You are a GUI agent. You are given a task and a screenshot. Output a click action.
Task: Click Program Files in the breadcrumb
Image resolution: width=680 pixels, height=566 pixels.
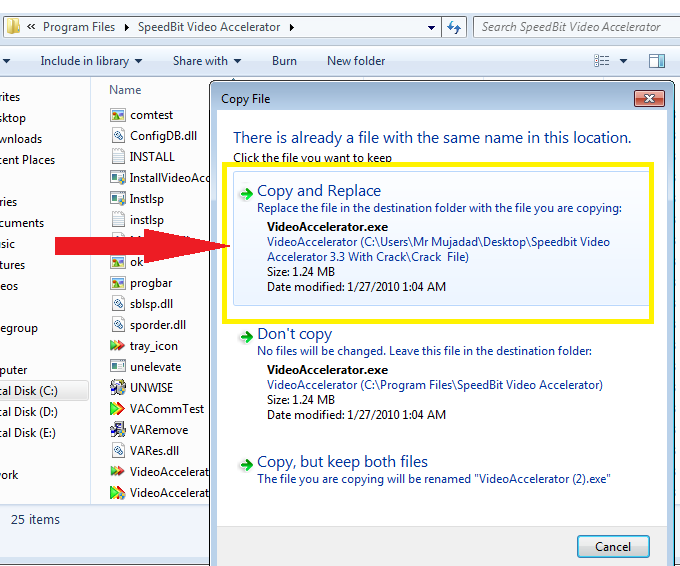(x=79, y=27)
